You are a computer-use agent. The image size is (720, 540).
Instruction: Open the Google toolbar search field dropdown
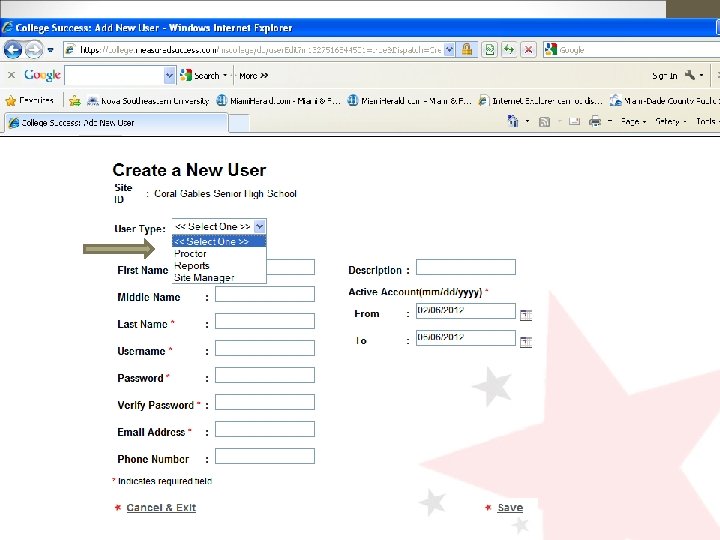(x=169, y=75)
